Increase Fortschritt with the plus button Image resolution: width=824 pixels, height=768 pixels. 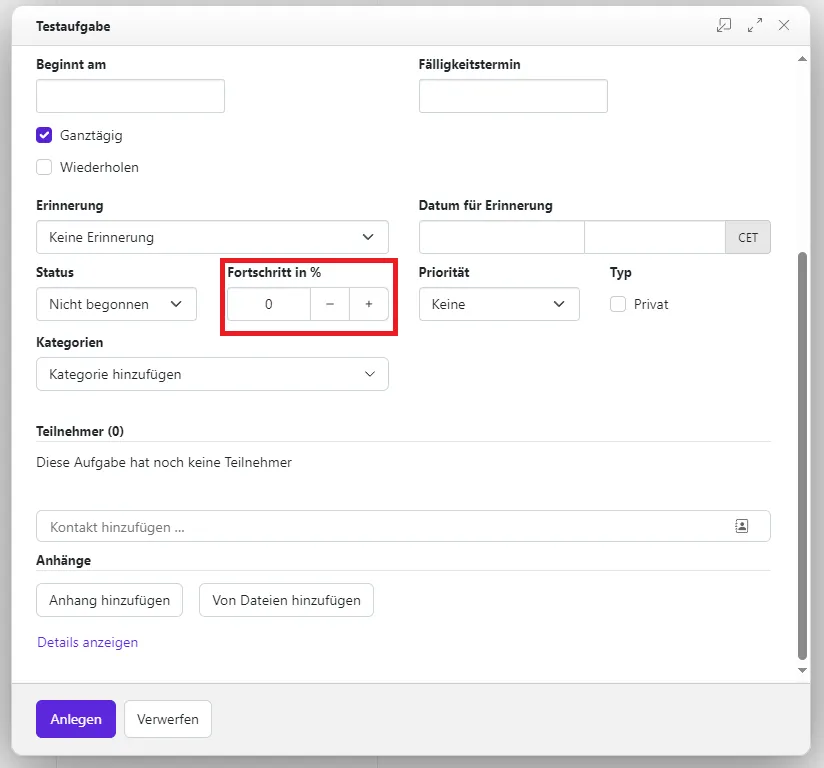pyautogui.click(x=368, y=304)
